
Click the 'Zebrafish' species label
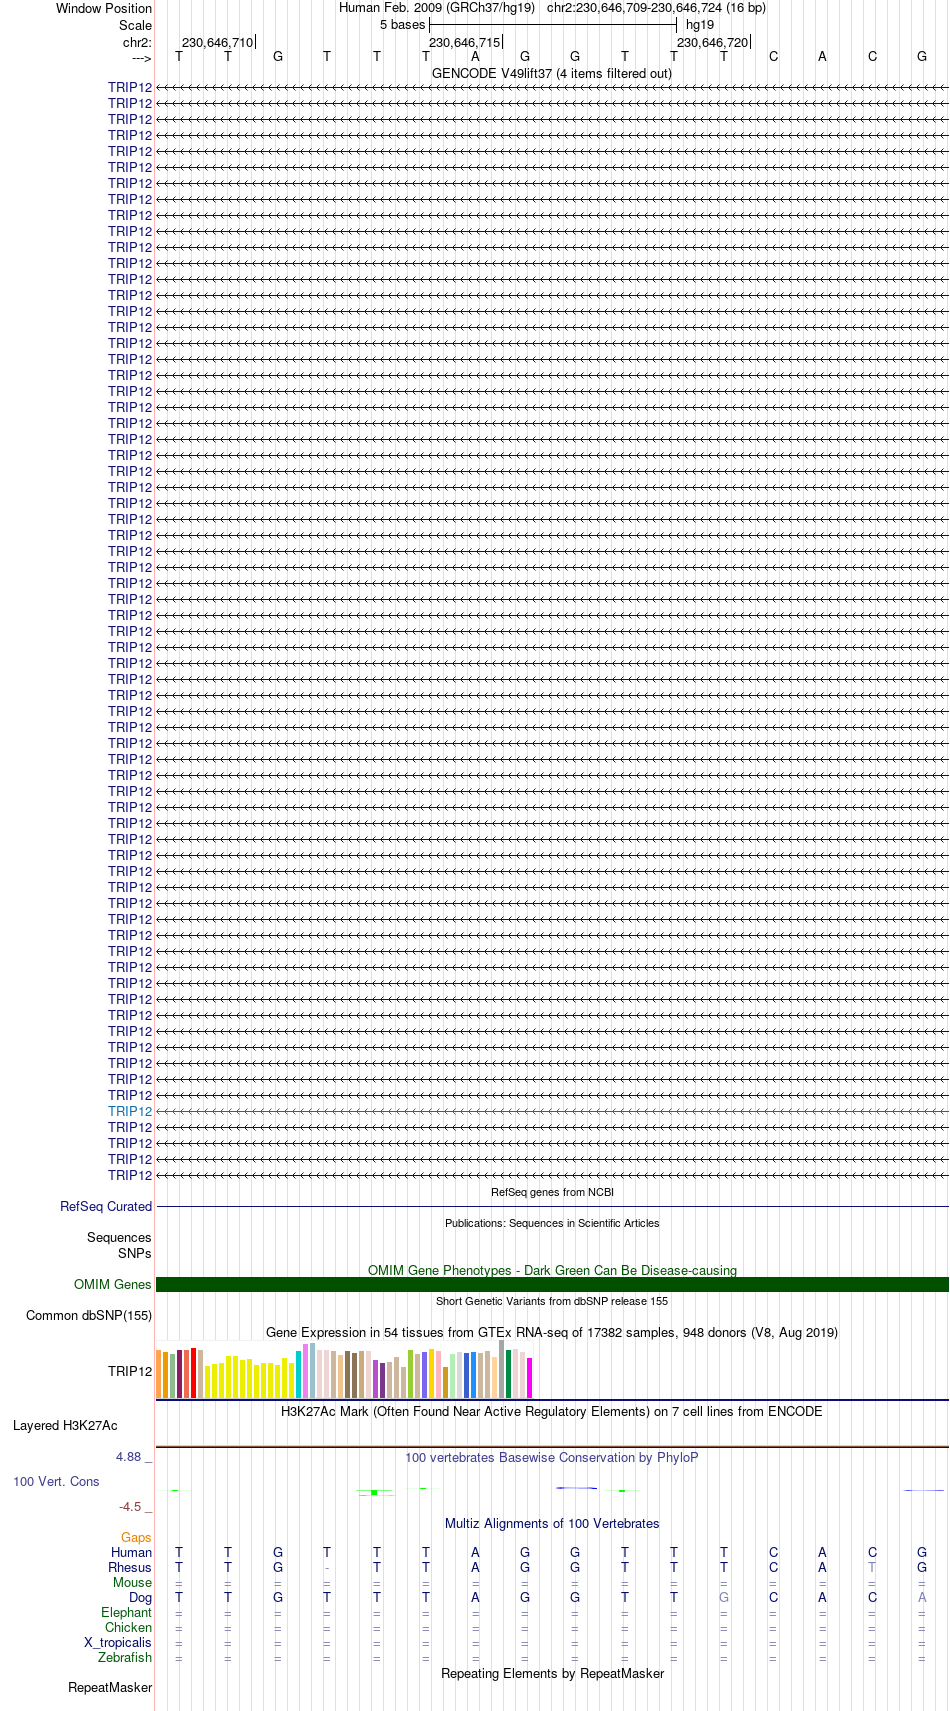[125, 1658]
